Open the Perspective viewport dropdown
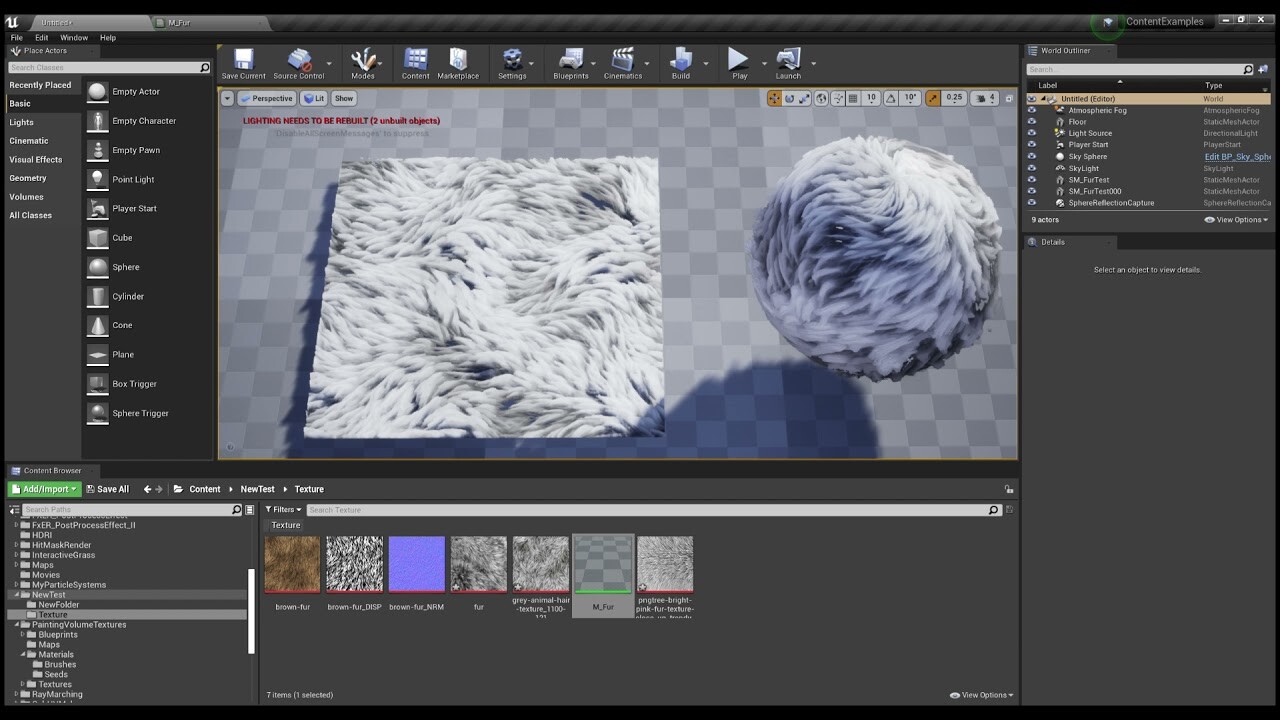This screenshot has width=1280, height=720. pos(266,98)
